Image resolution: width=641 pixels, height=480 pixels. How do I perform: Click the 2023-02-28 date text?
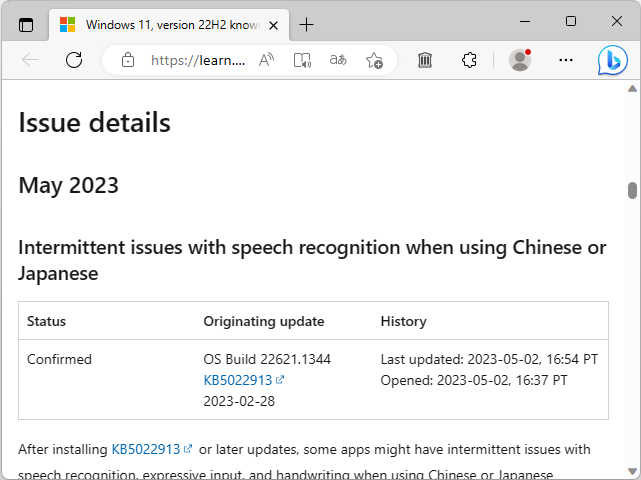coord(239,401)
